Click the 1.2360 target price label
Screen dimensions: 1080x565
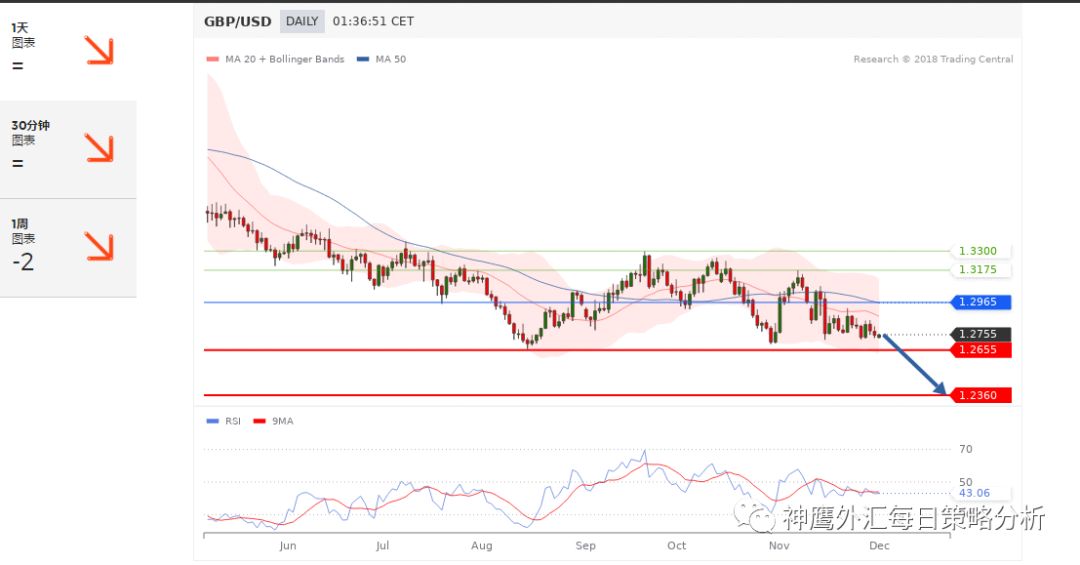980,396
